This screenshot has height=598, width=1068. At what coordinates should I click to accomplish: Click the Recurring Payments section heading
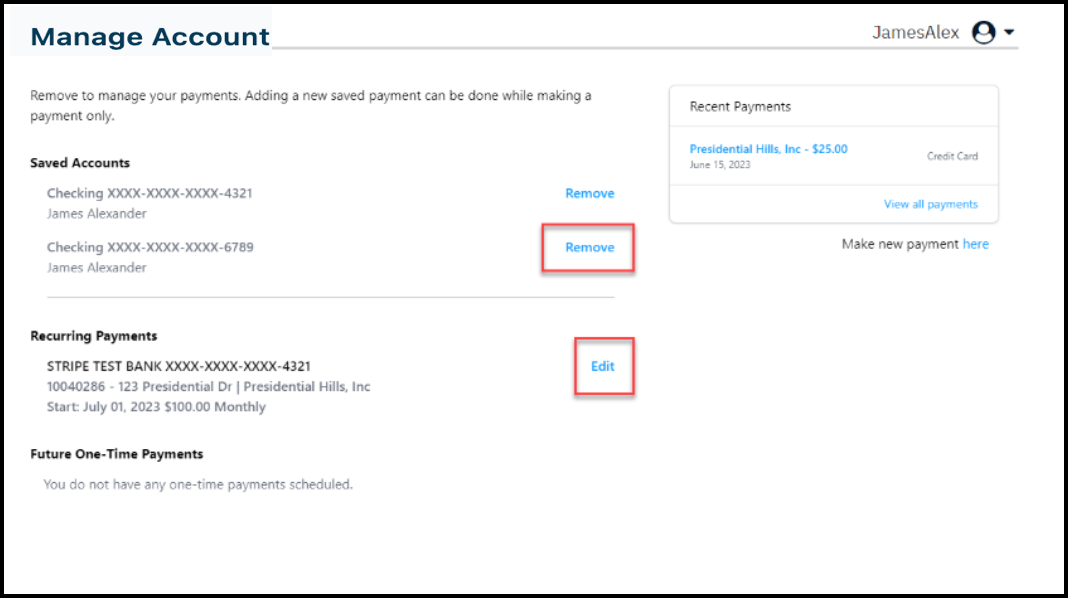pos(93,336)
